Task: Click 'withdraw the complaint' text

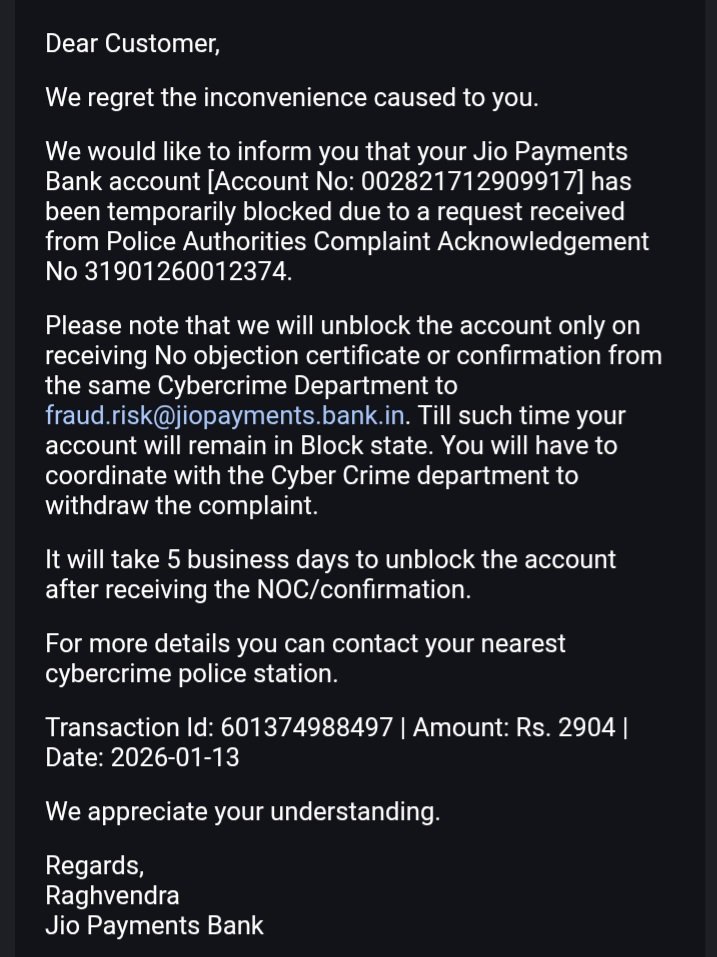Action: (x=181, y=506)
